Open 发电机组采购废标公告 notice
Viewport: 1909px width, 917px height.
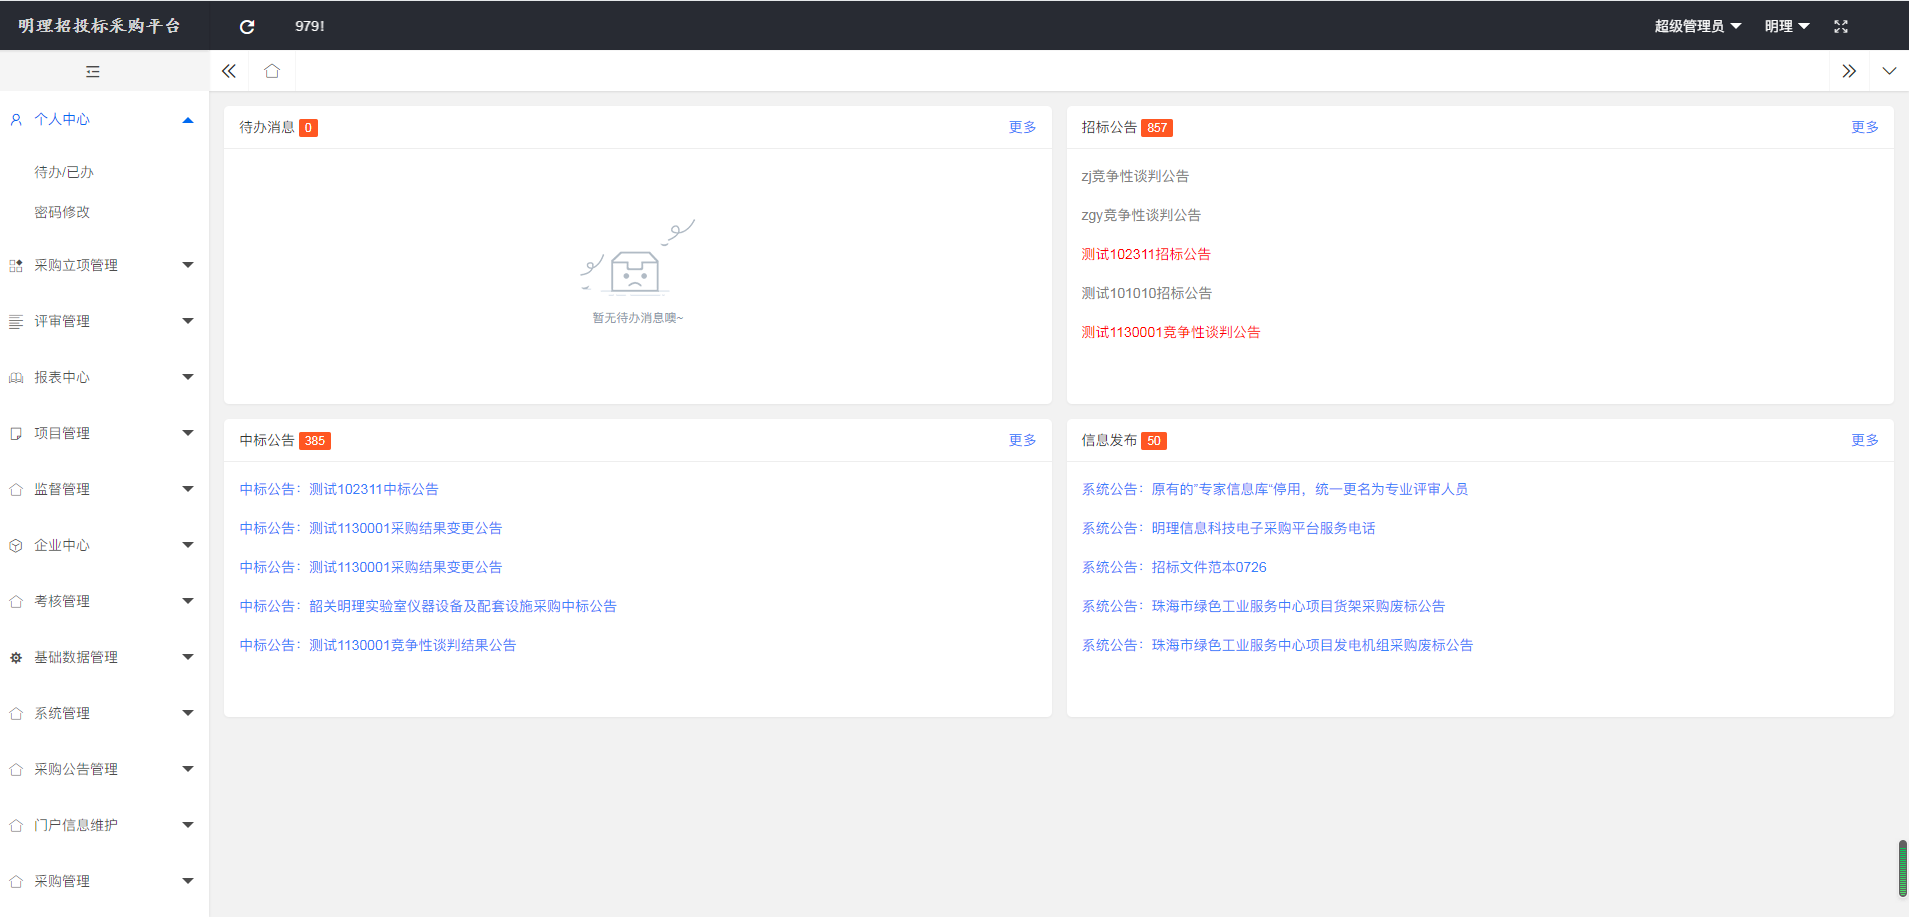coord(1277,645)
